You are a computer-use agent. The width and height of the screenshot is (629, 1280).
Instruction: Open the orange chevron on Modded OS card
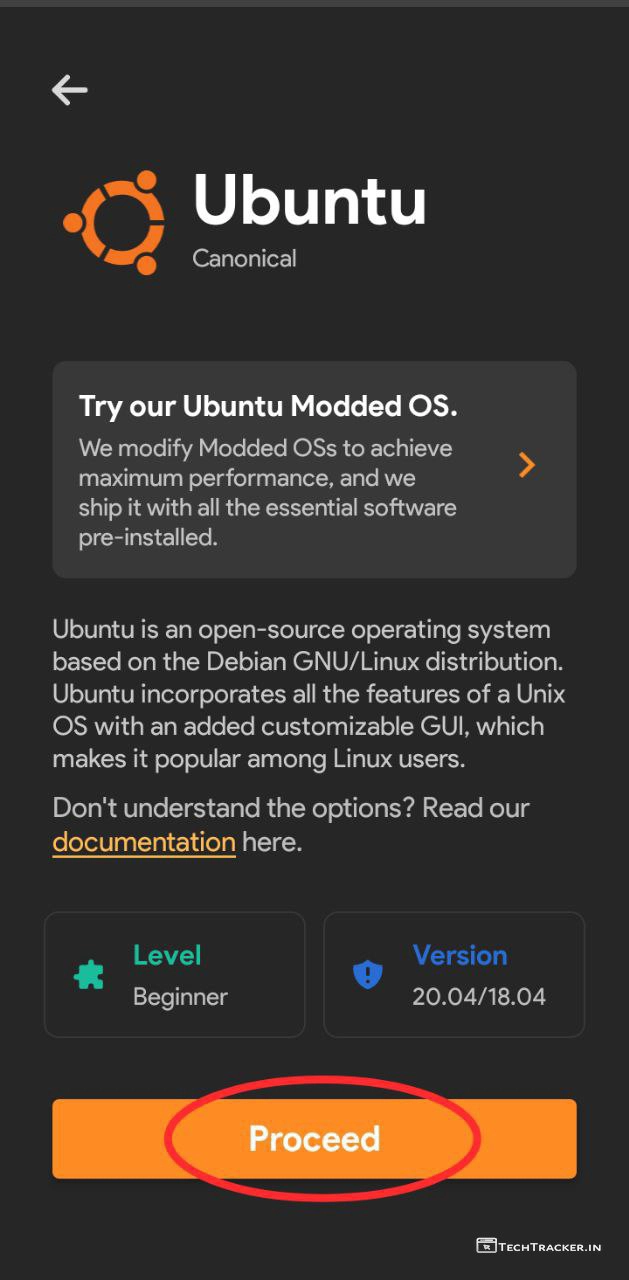[527, 464]
